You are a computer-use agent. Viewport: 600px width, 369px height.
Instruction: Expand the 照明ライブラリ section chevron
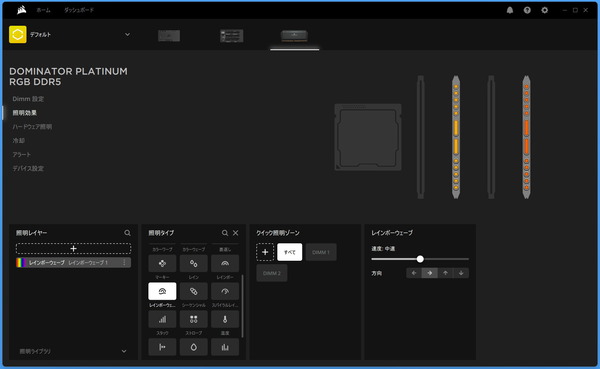tap(124, 351)
